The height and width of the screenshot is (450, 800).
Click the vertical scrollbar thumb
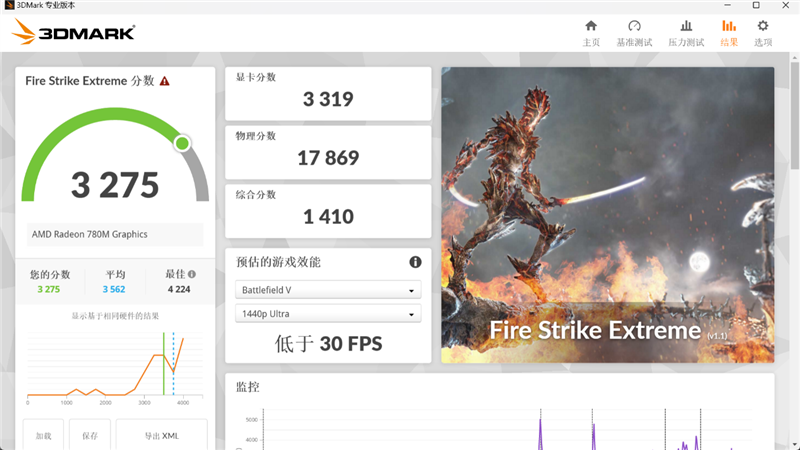coord(795,115)
